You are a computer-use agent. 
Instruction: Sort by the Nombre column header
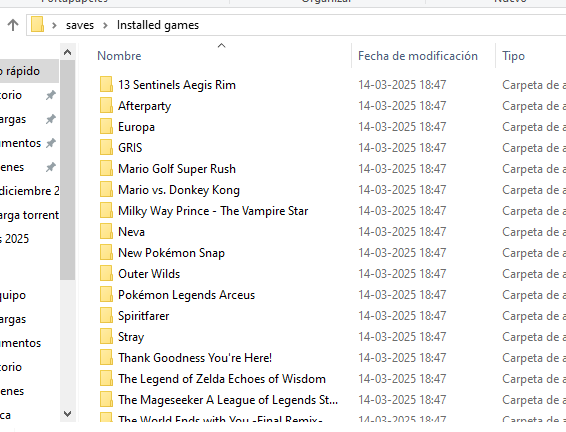point(119,56)
